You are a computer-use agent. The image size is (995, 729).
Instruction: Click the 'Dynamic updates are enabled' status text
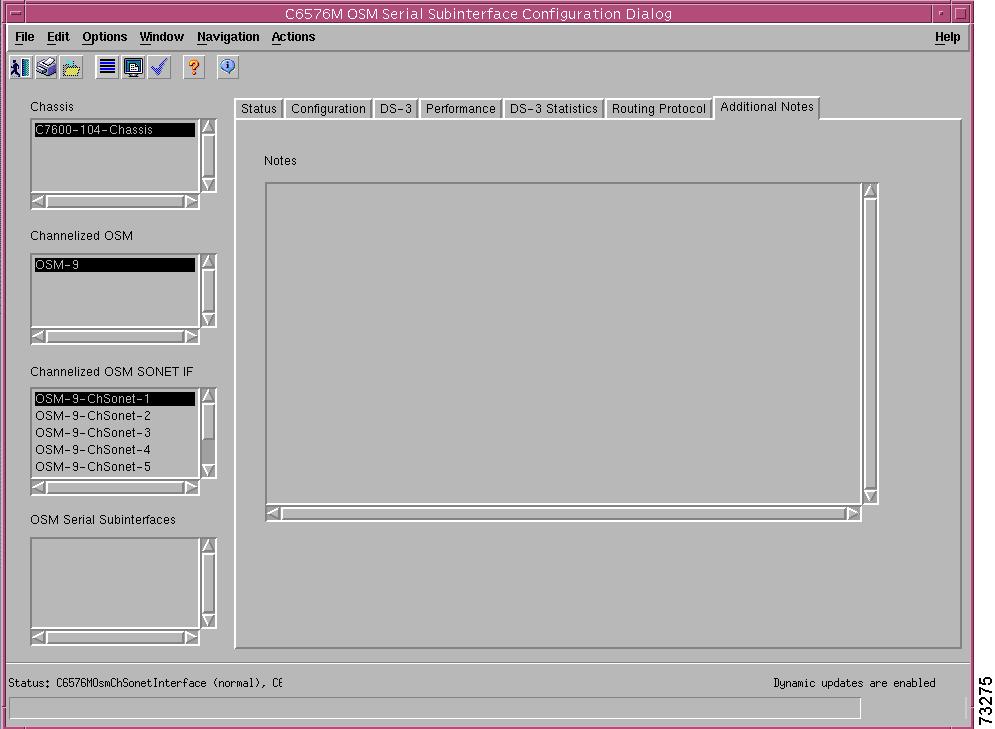click(854, 683)
